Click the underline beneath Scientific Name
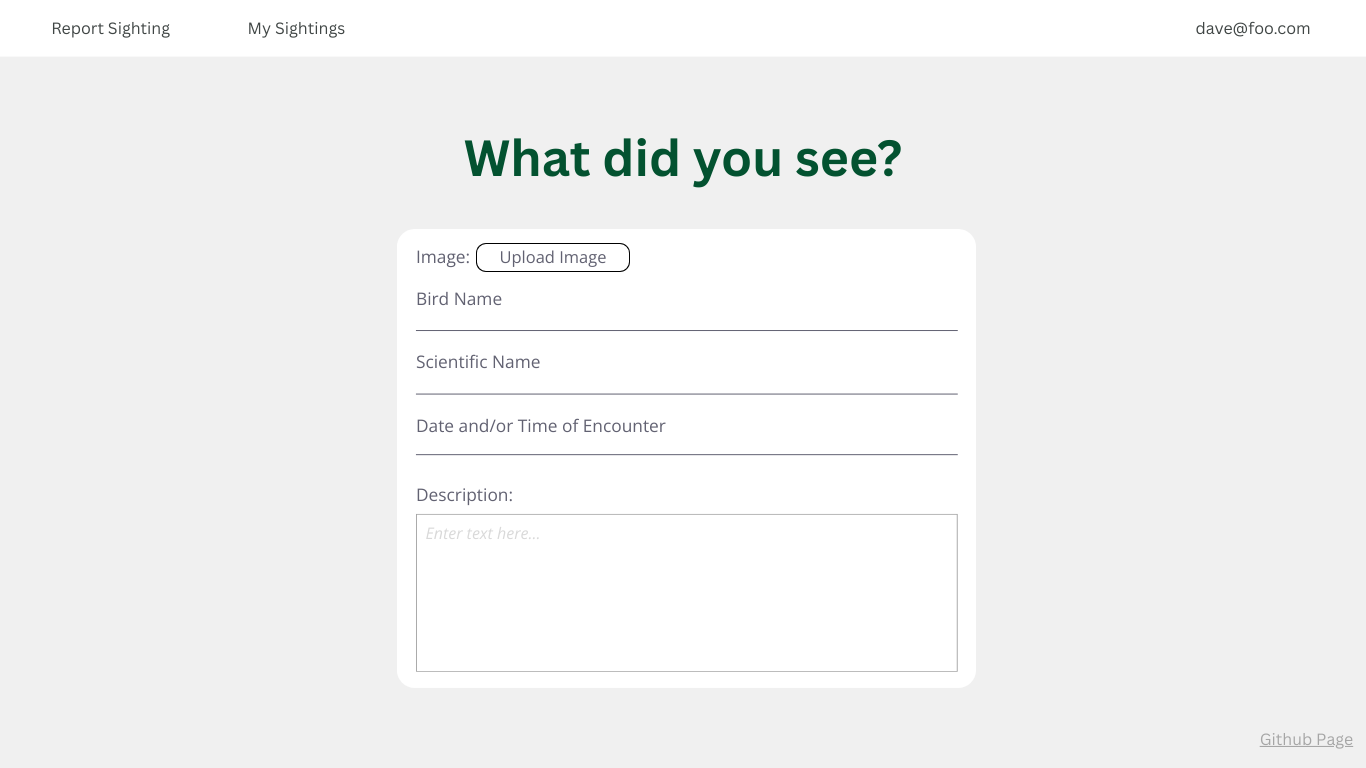This screenshot has height=768, width=1366. (x=686, y=394)
